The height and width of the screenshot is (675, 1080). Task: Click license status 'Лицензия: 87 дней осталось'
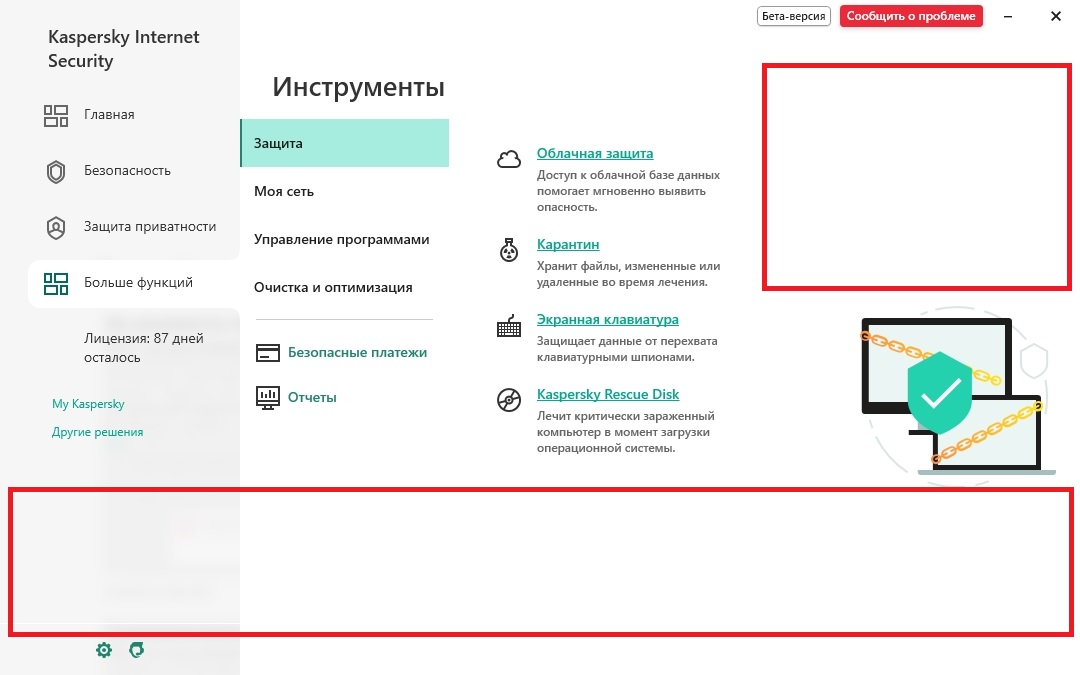click(x=143, y=348)
